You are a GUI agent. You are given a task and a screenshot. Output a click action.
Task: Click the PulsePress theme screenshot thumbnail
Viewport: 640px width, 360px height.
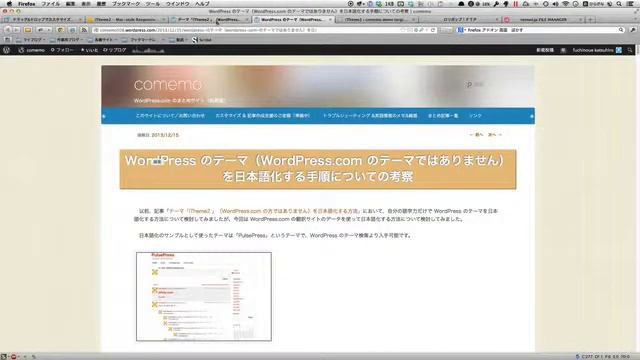tap(204, 296)
